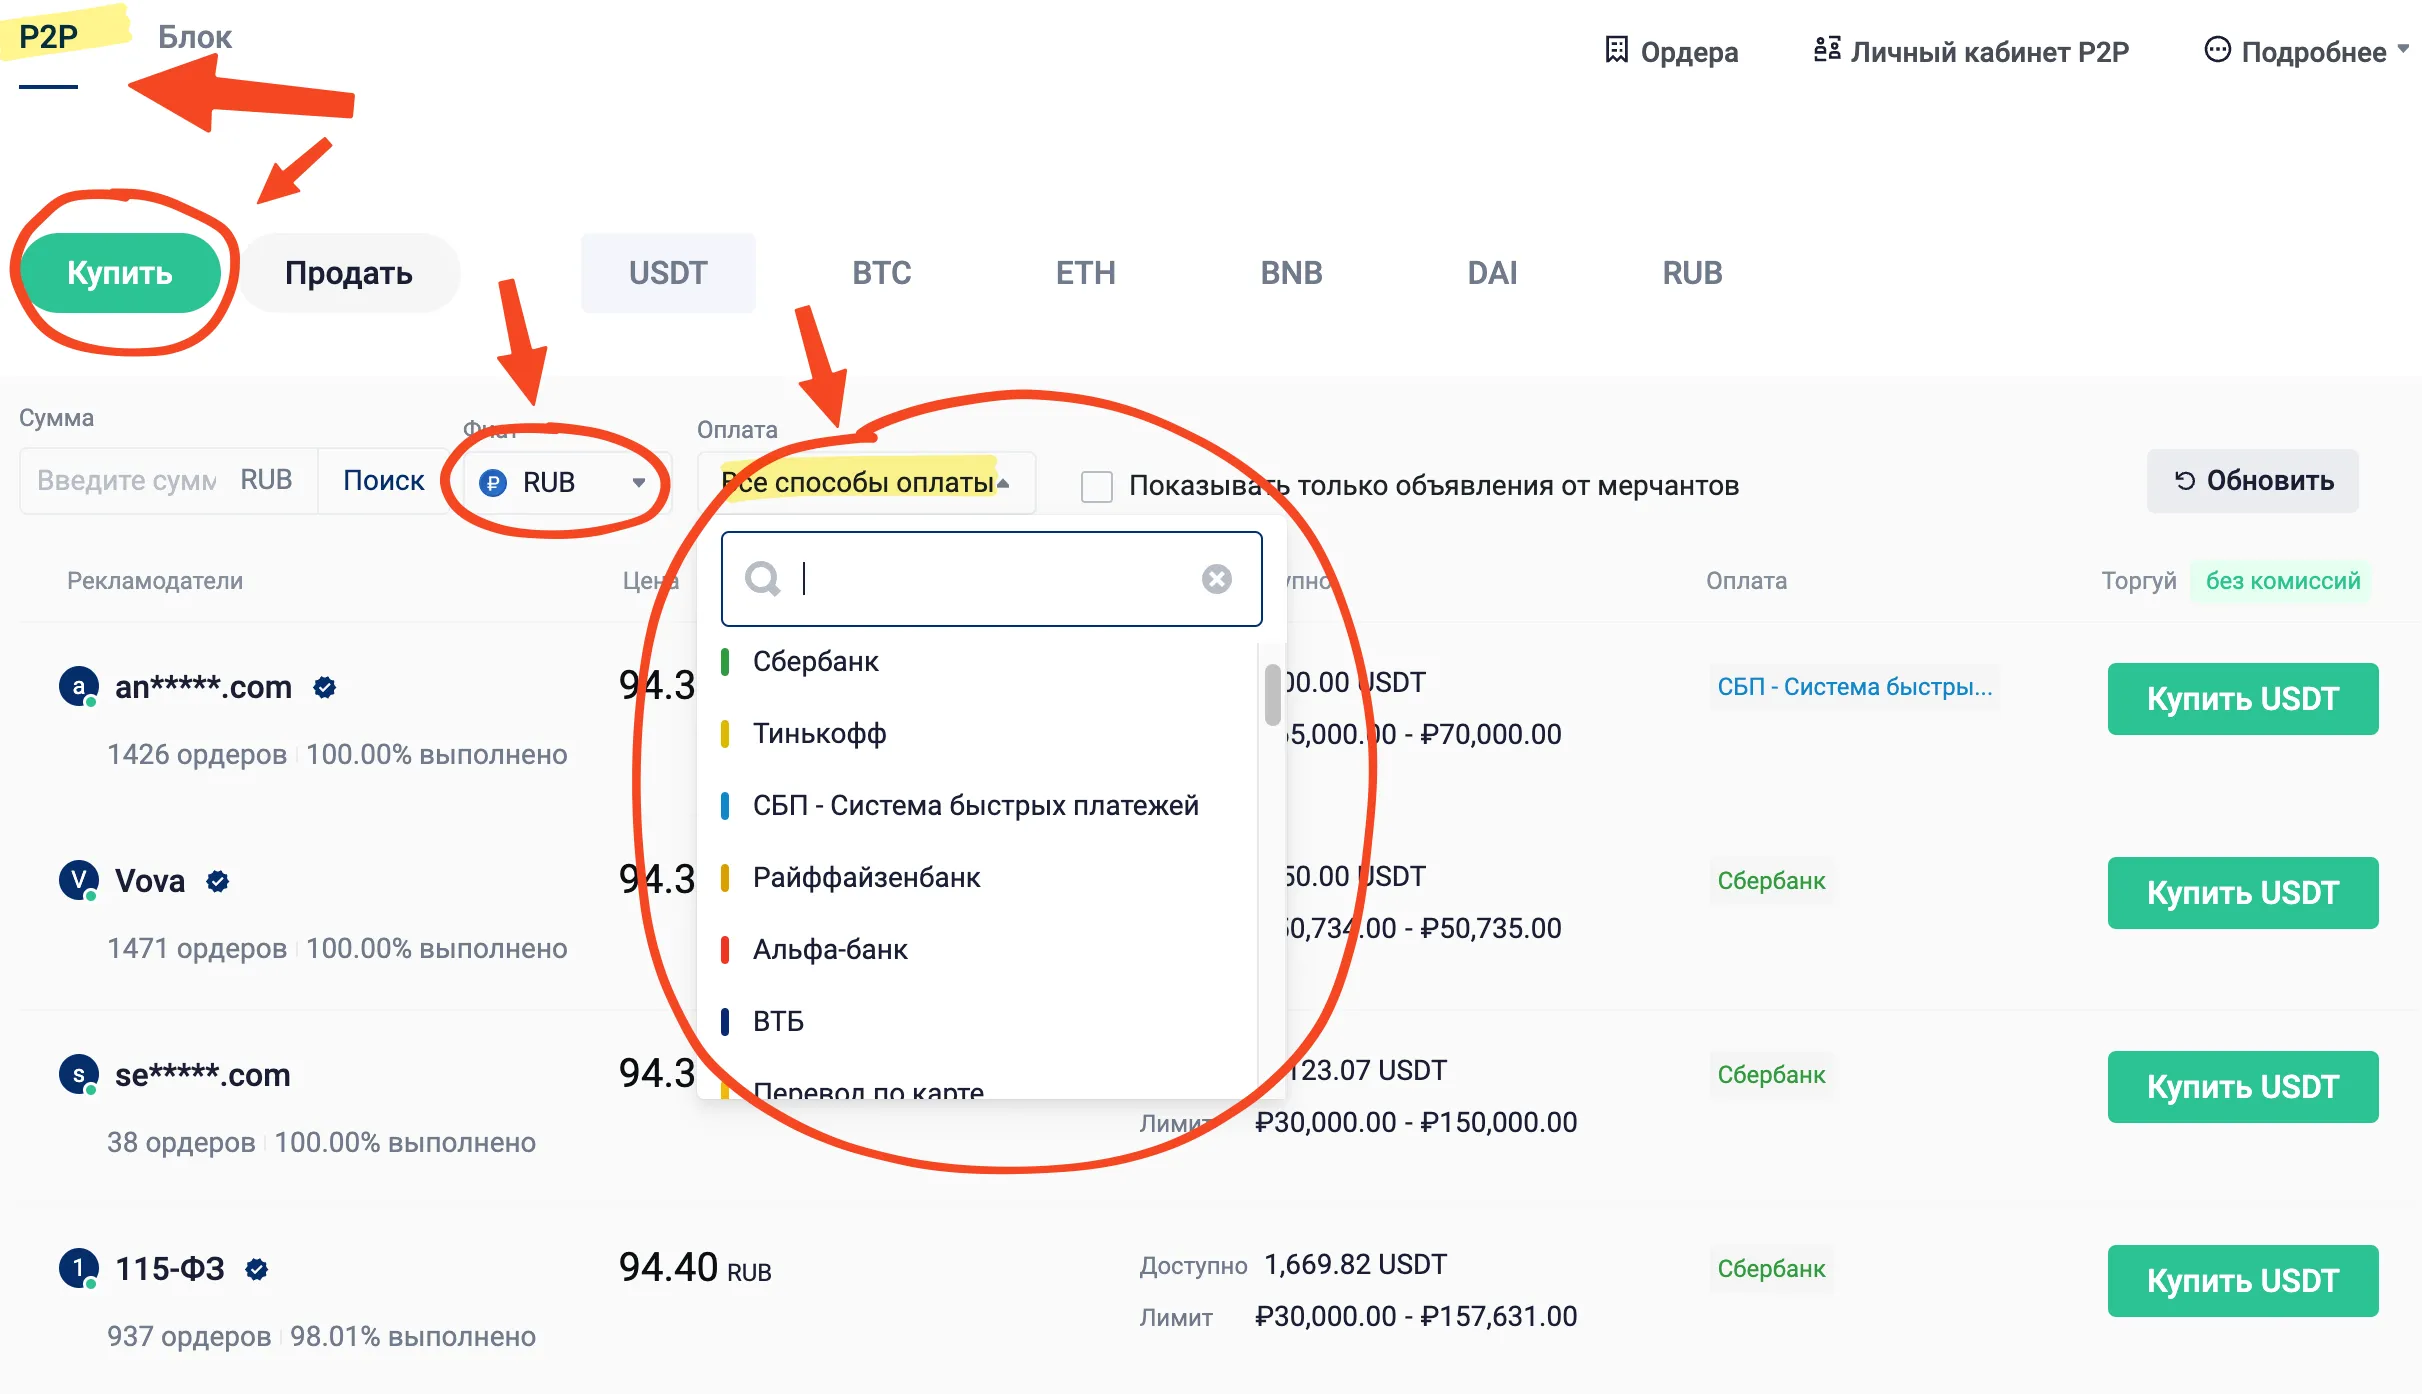Open the RUB fiat currency dropdown
The image size is (2422, 1394).
(x=562, y=483)
